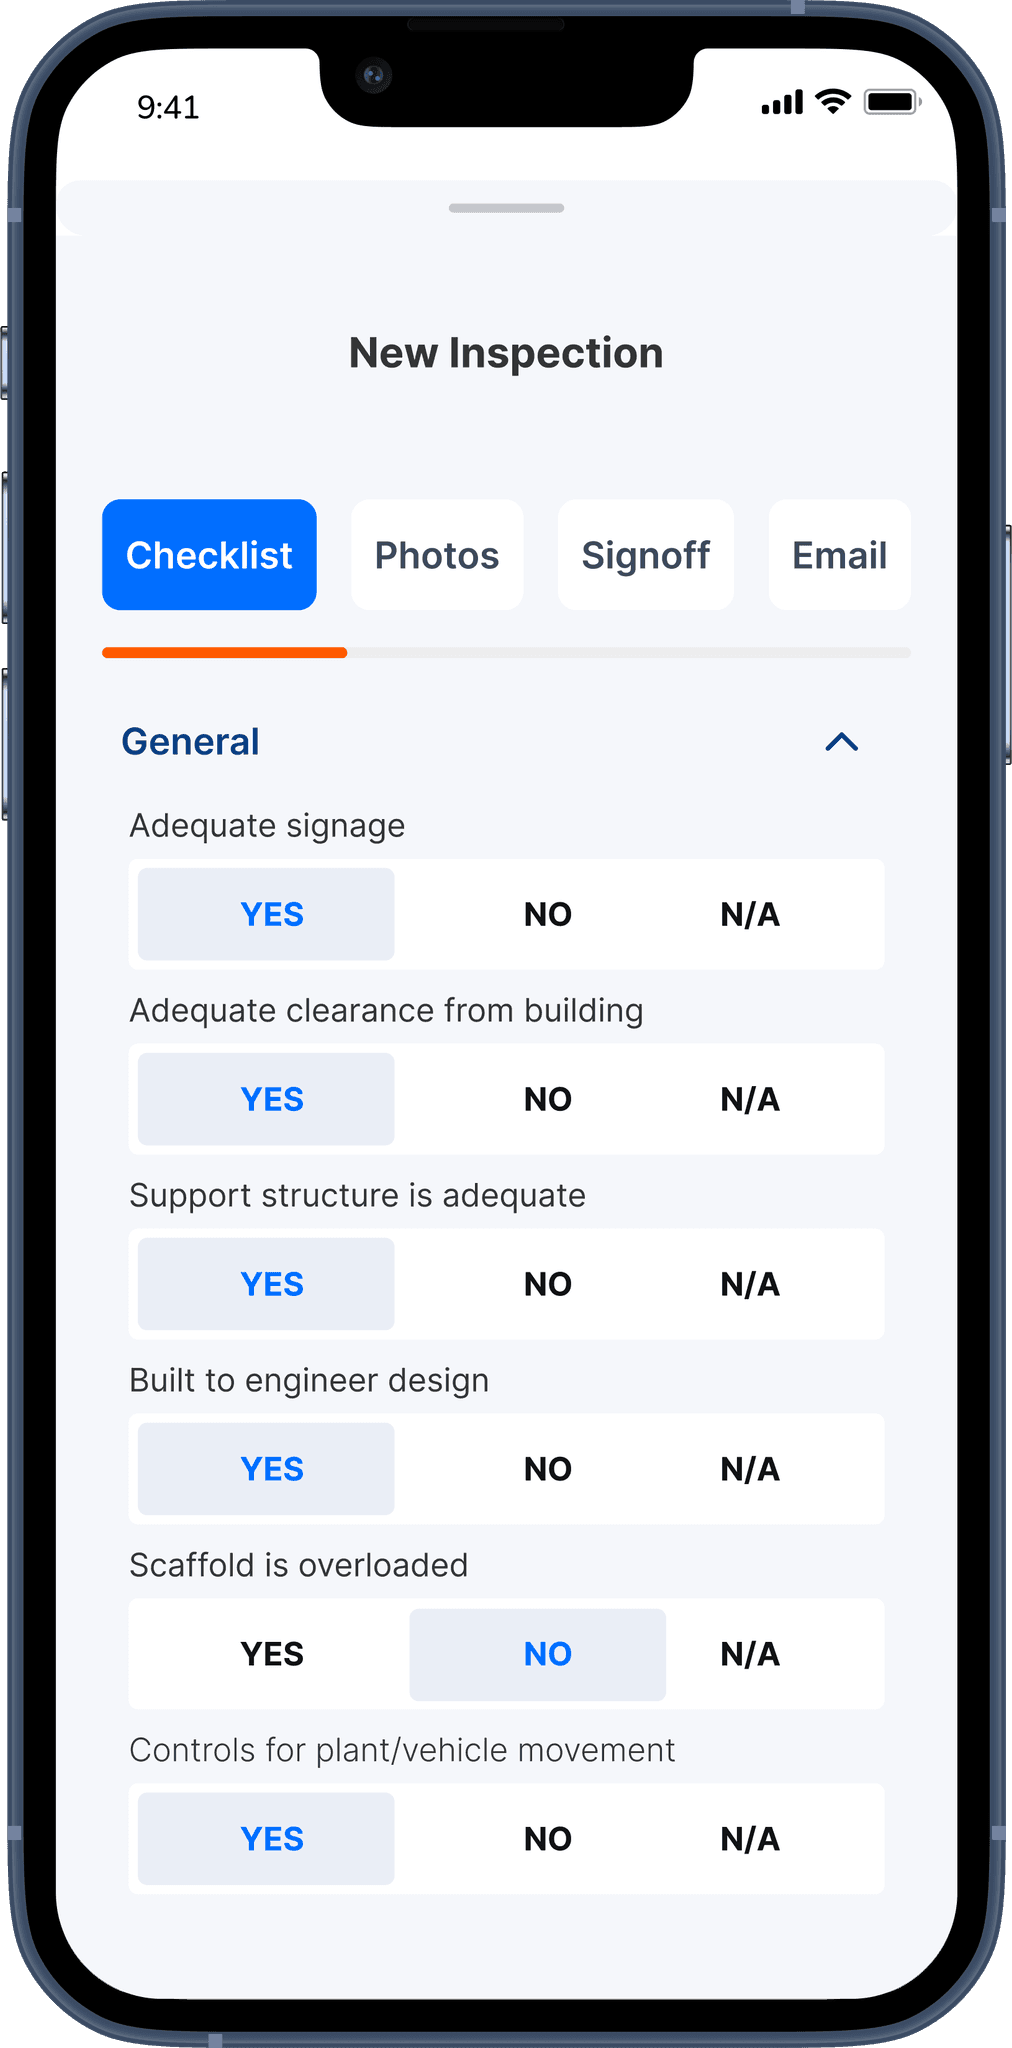Mark N/A for Adequate clearance from building
1012x2048 pixels.
coord(749,1098)
